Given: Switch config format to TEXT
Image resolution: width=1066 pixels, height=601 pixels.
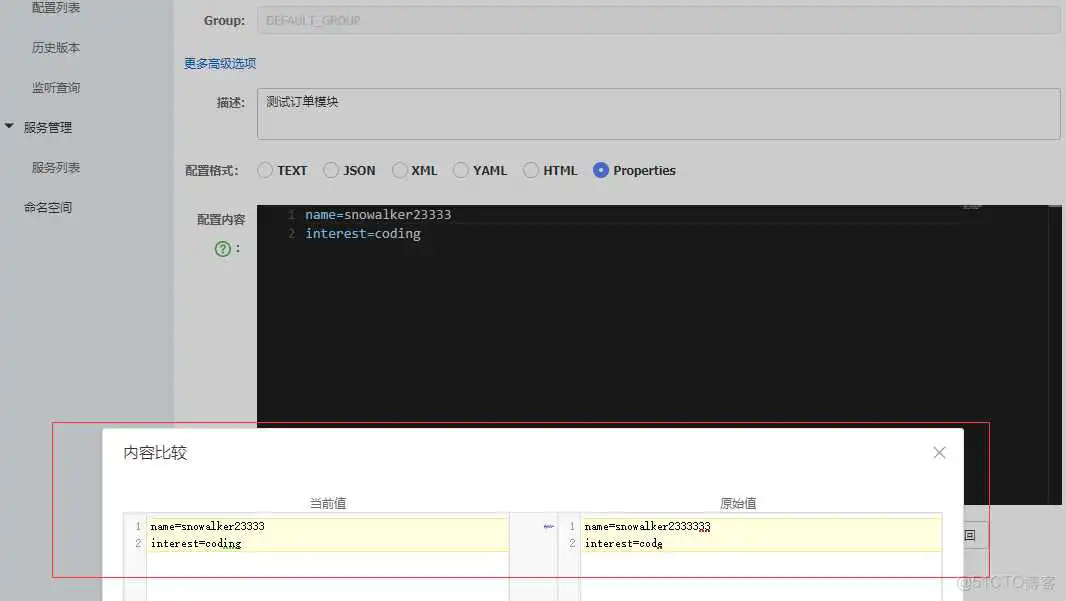Looking at the screenshot, I should tap(264, 170).
